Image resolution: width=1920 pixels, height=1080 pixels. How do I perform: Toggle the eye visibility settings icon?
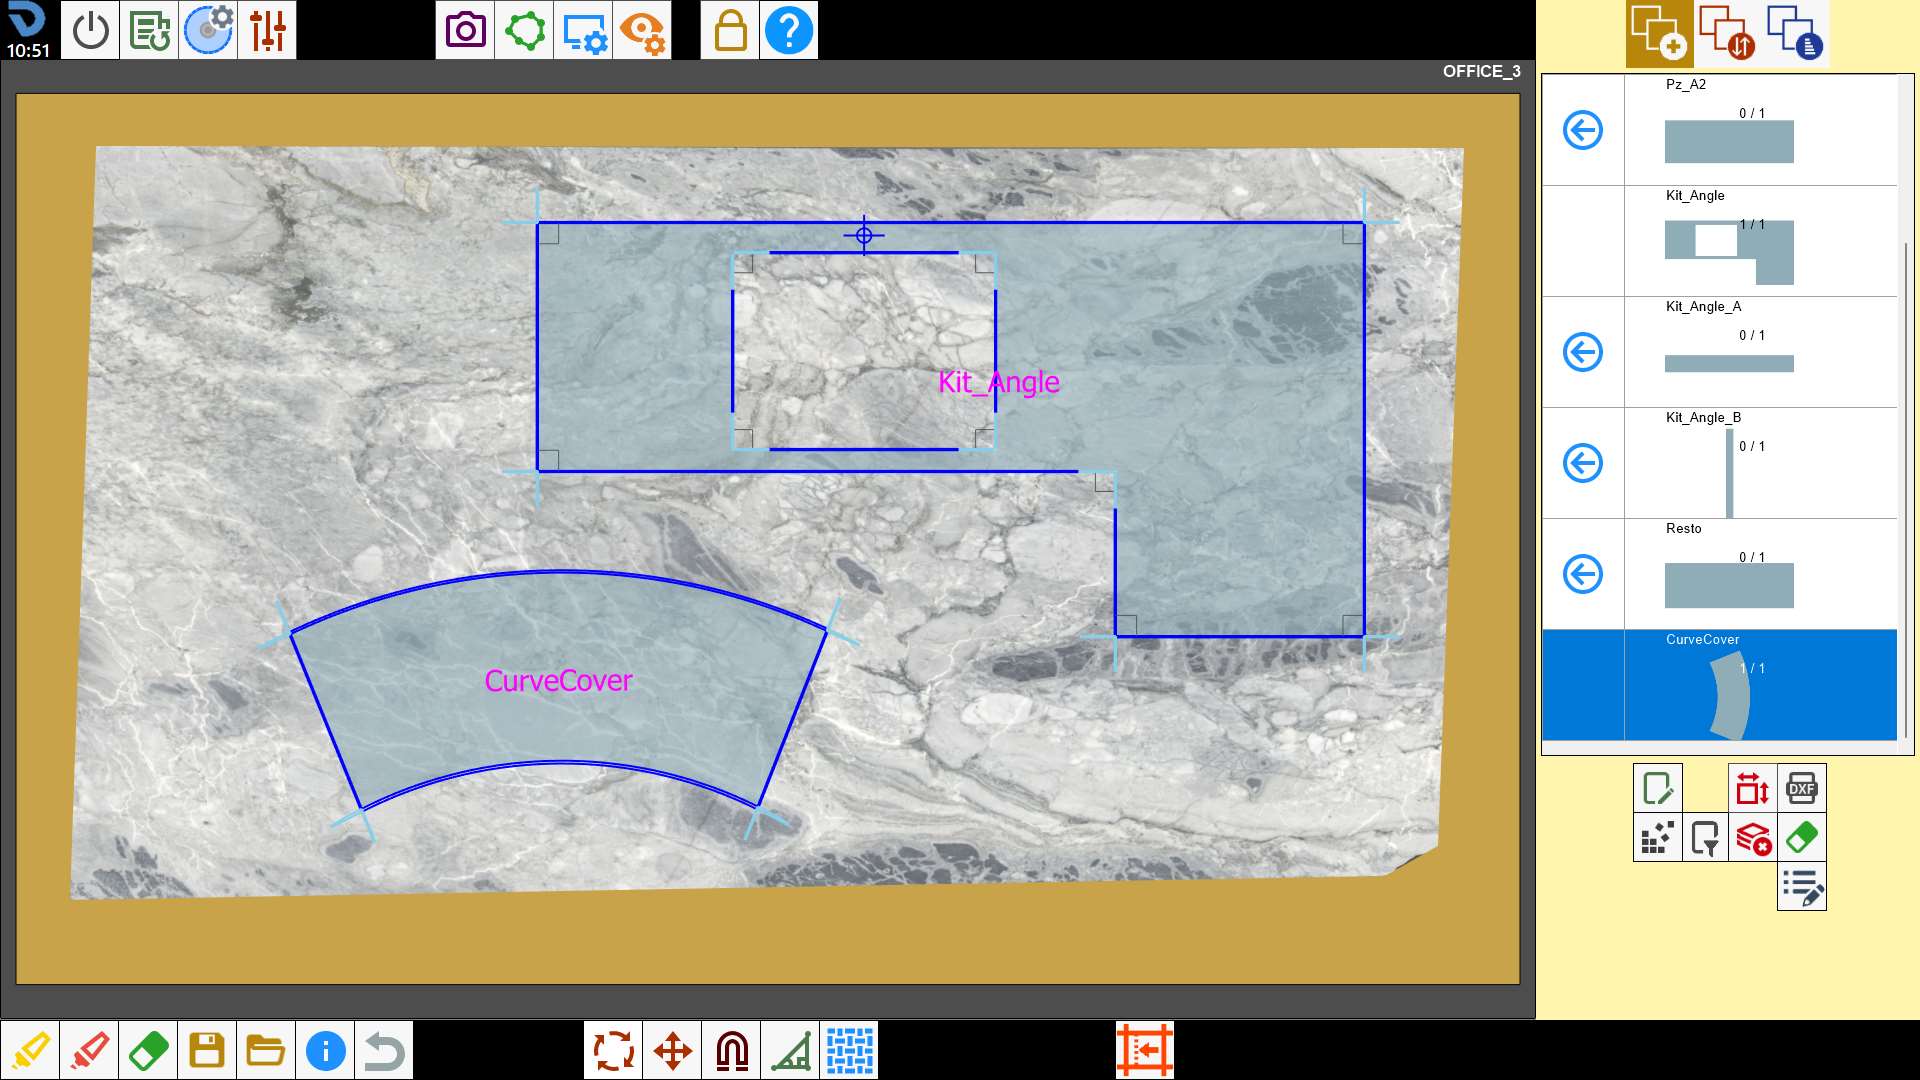point(642,30)
